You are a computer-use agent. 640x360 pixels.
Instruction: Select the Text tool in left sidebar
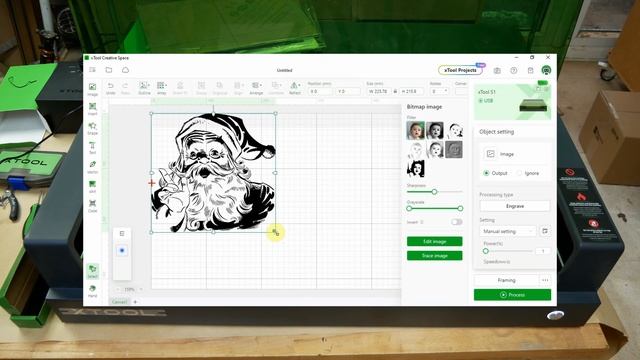(x=93, y=147)
